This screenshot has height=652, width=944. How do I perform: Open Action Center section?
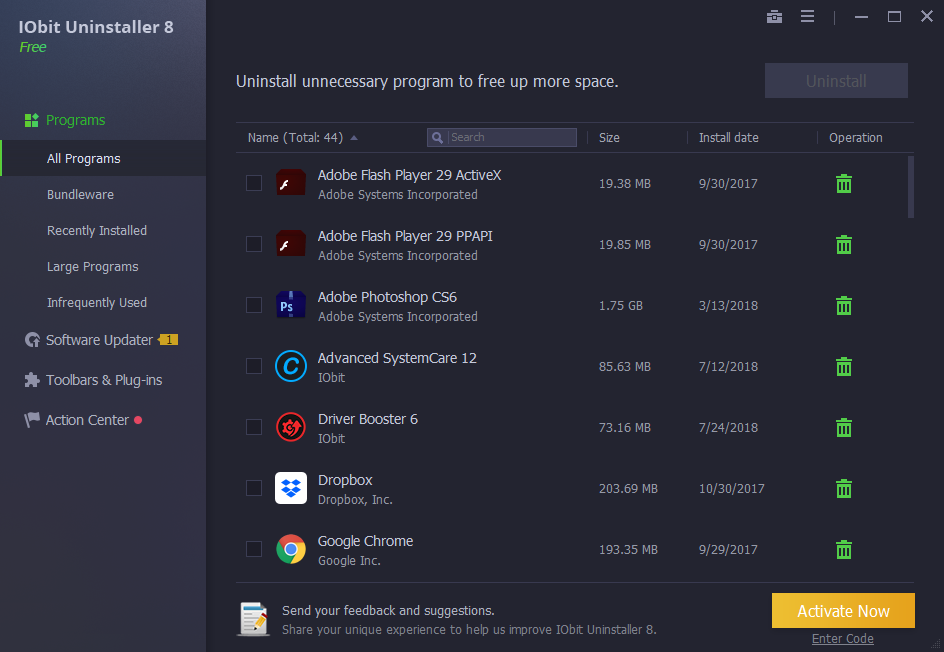pos(87,420)
